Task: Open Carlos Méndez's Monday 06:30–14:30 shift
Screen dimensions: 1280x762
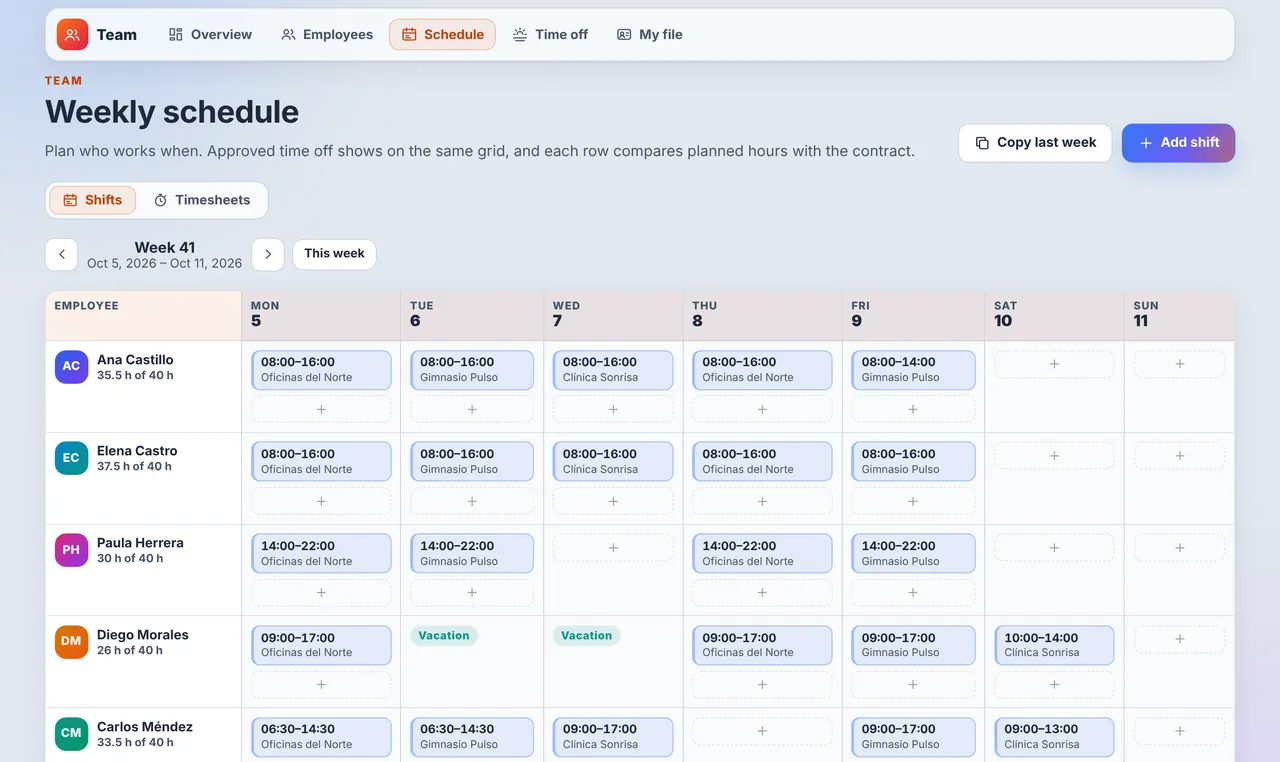Action: [321, 737]
